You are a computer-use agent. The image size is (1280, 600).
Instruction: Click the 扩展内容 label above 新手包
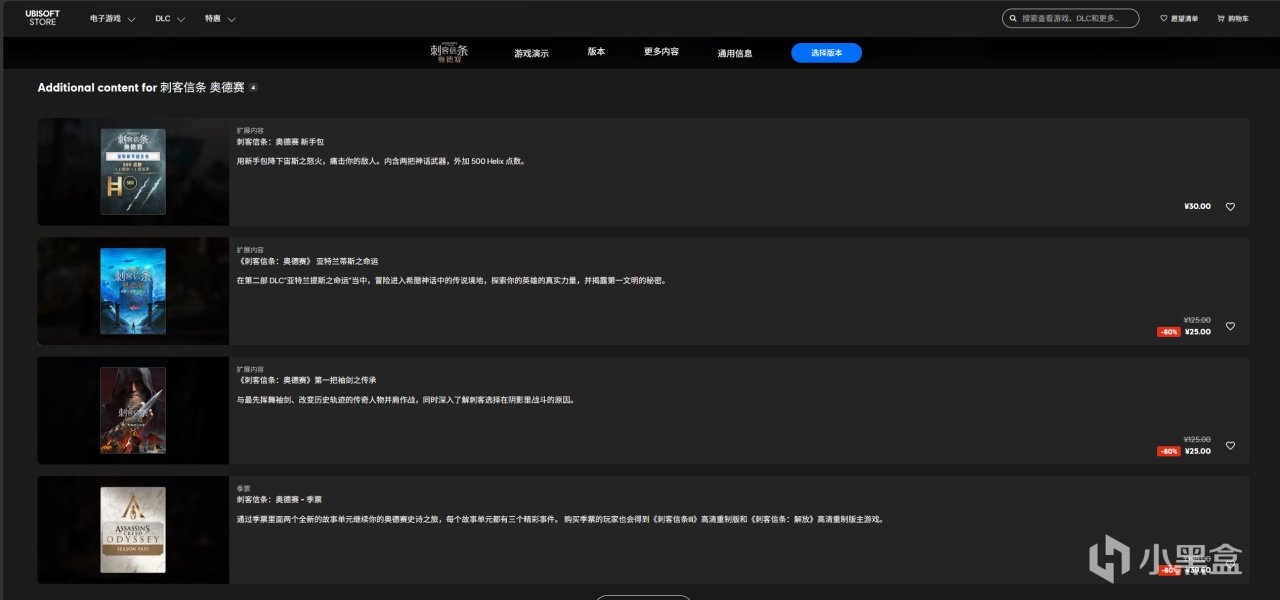pyautogui.click(x=250, y=131)
